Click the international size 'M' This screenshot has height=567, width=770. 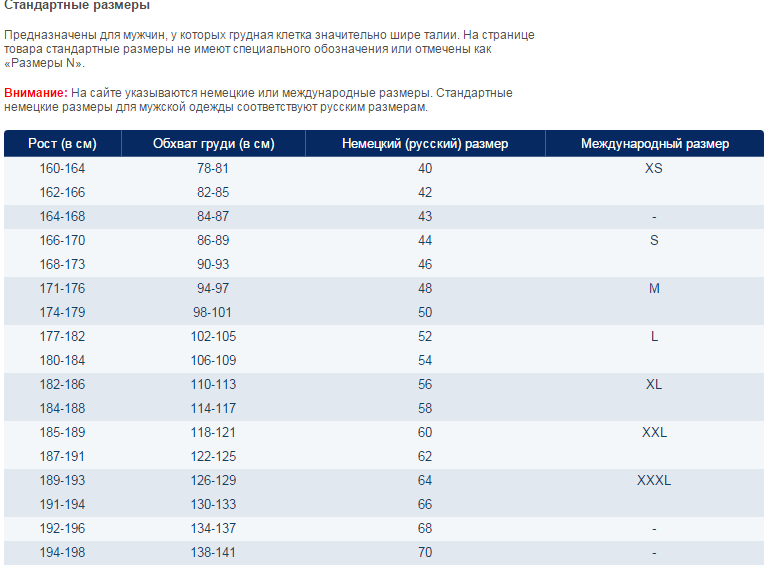654,288
